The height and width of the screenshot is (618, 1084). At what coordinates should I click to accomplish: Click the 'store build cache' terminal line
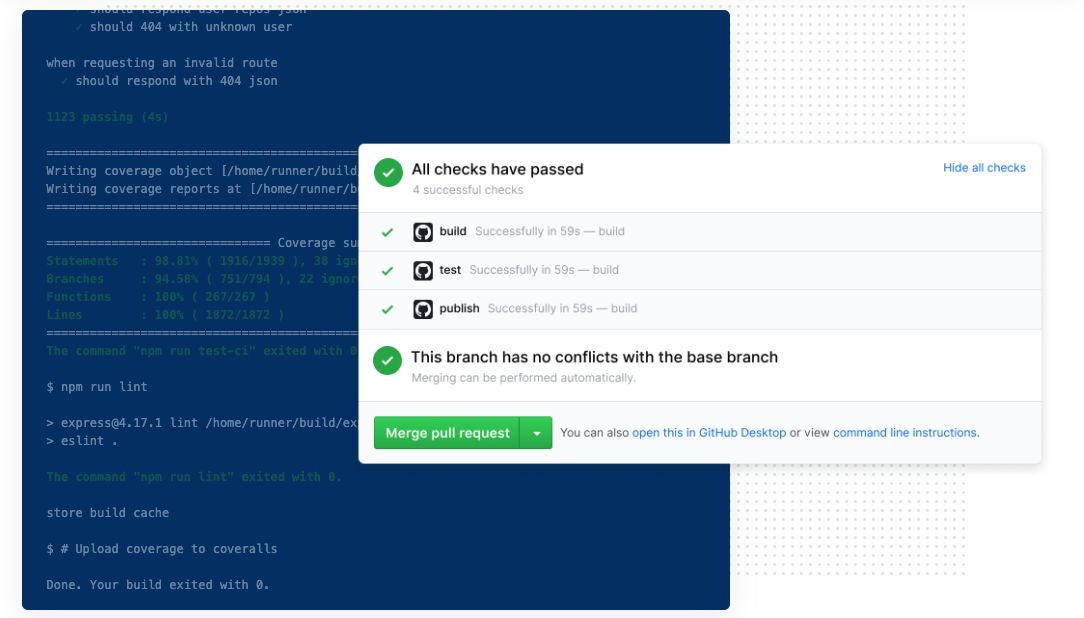[108, 513]
